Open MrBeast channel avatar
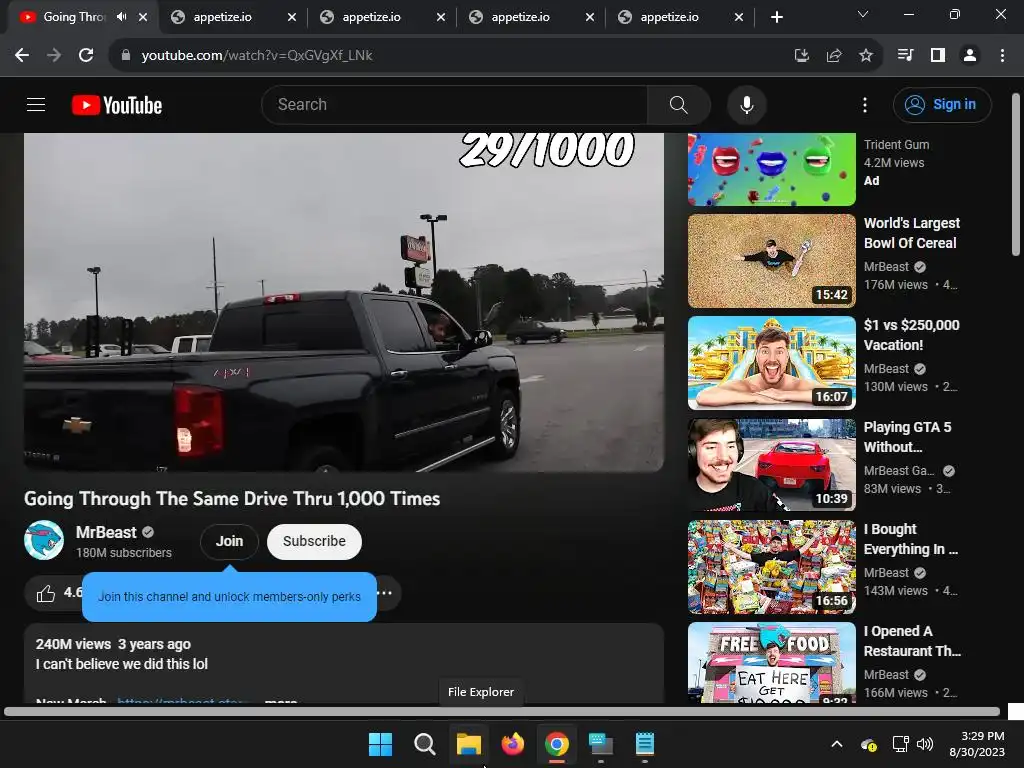Viewport: 1024px width, 768px height. (x=44, y=540)
